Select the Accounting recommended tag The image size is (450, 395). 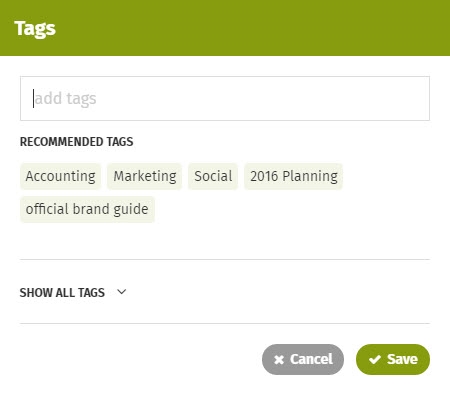coord(60,176)
